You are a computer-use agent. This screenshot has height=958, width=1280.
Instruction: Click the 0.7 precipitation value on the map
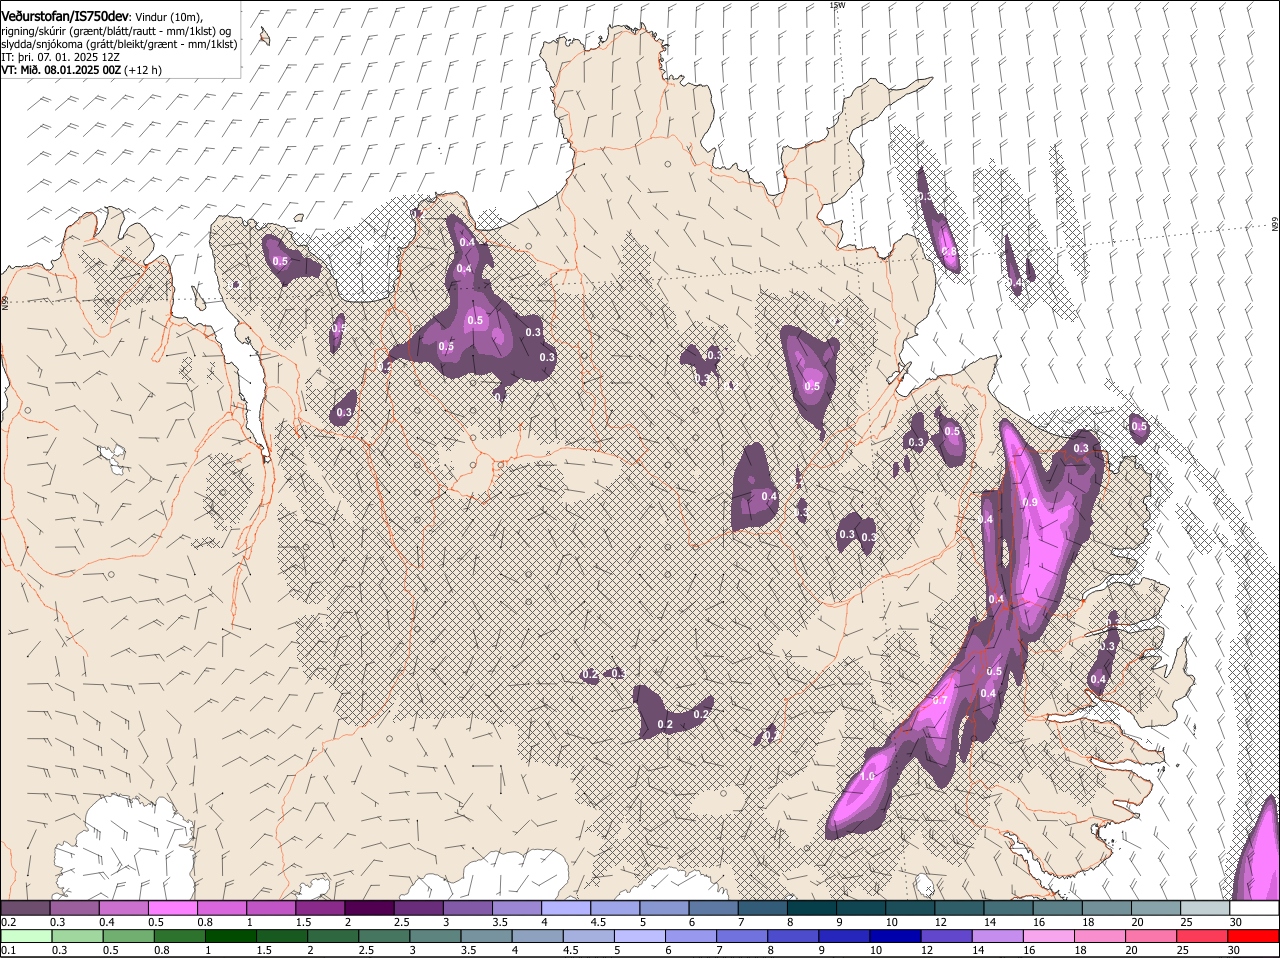[x=940, y=701]
